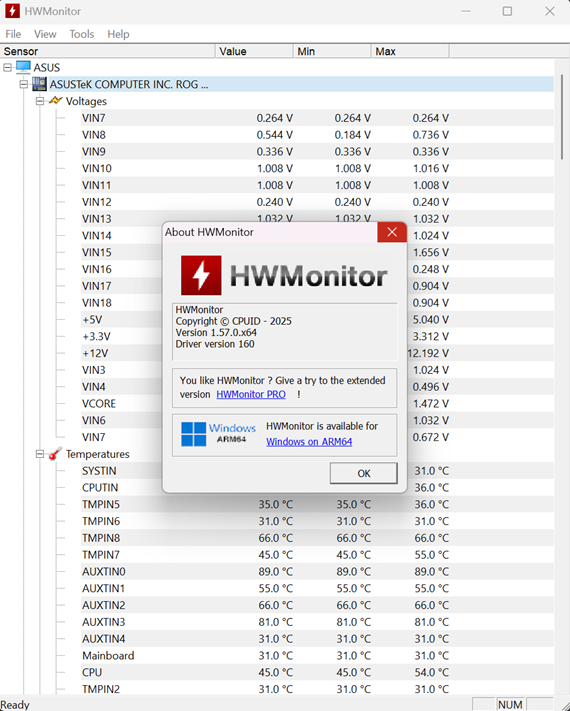Click the vertical scrollbar thumb
Image resolution: width=570 pixels, height=711 pixels.
(x=562, y=117)
